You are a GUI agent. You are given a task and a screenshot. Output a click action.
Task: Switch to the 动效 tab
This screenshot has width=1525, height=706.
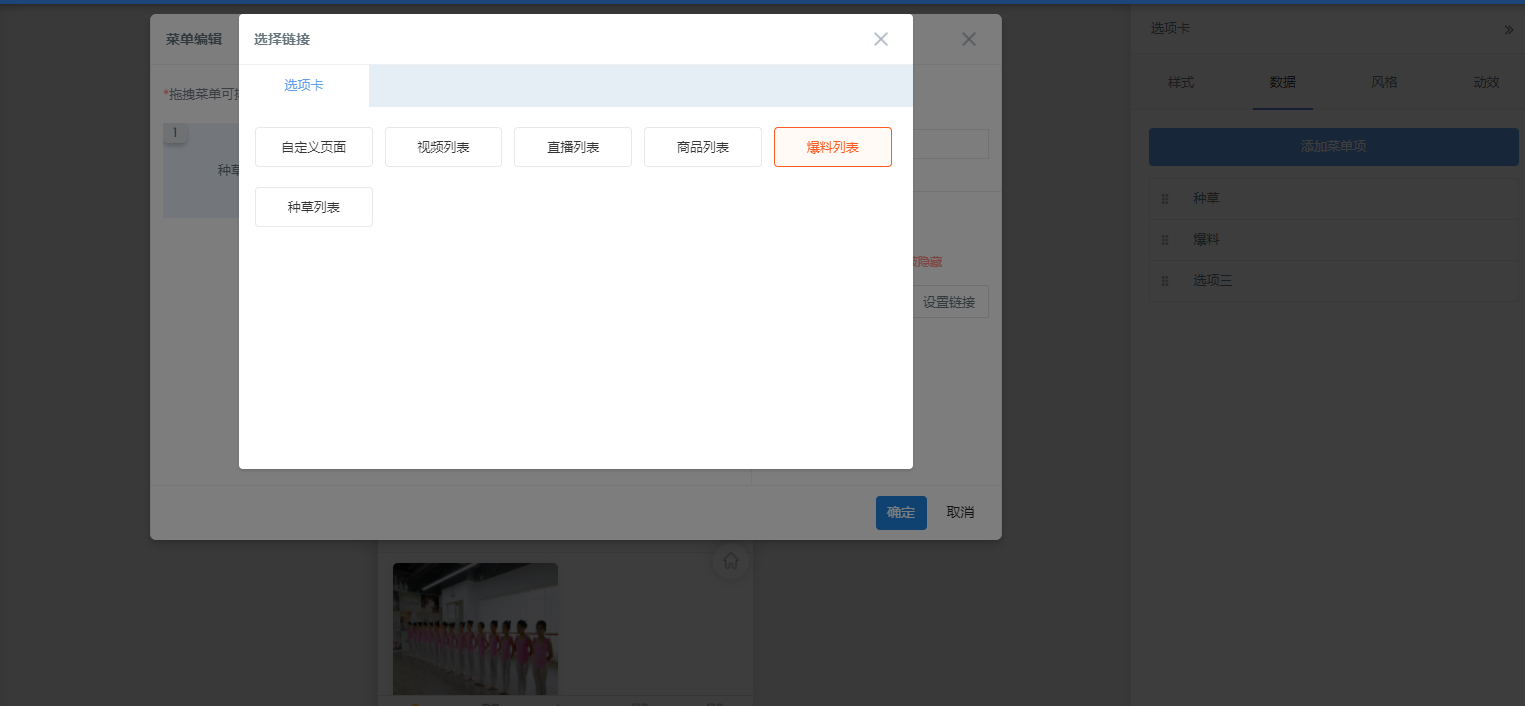coord(1486,82)
